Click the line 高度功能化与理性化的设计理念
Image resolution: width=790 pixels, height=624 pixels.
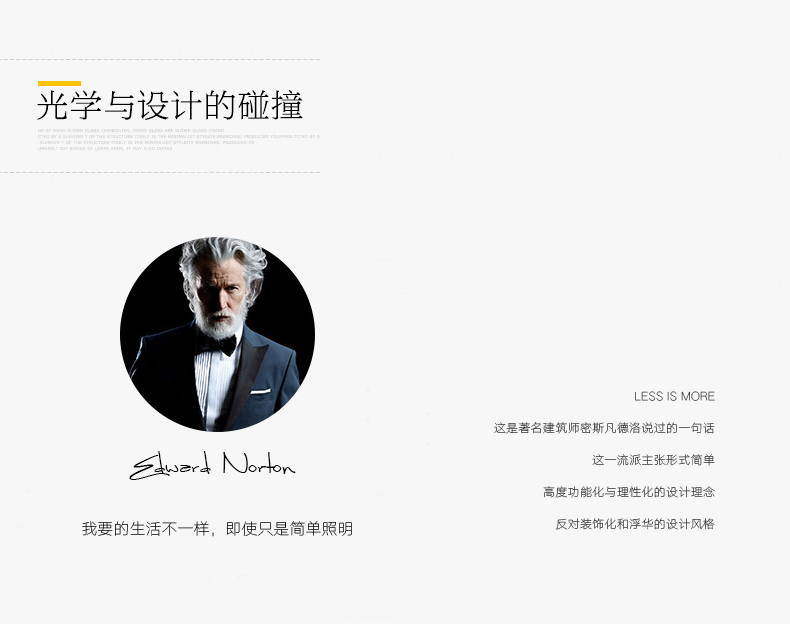(x=629, y=492)
